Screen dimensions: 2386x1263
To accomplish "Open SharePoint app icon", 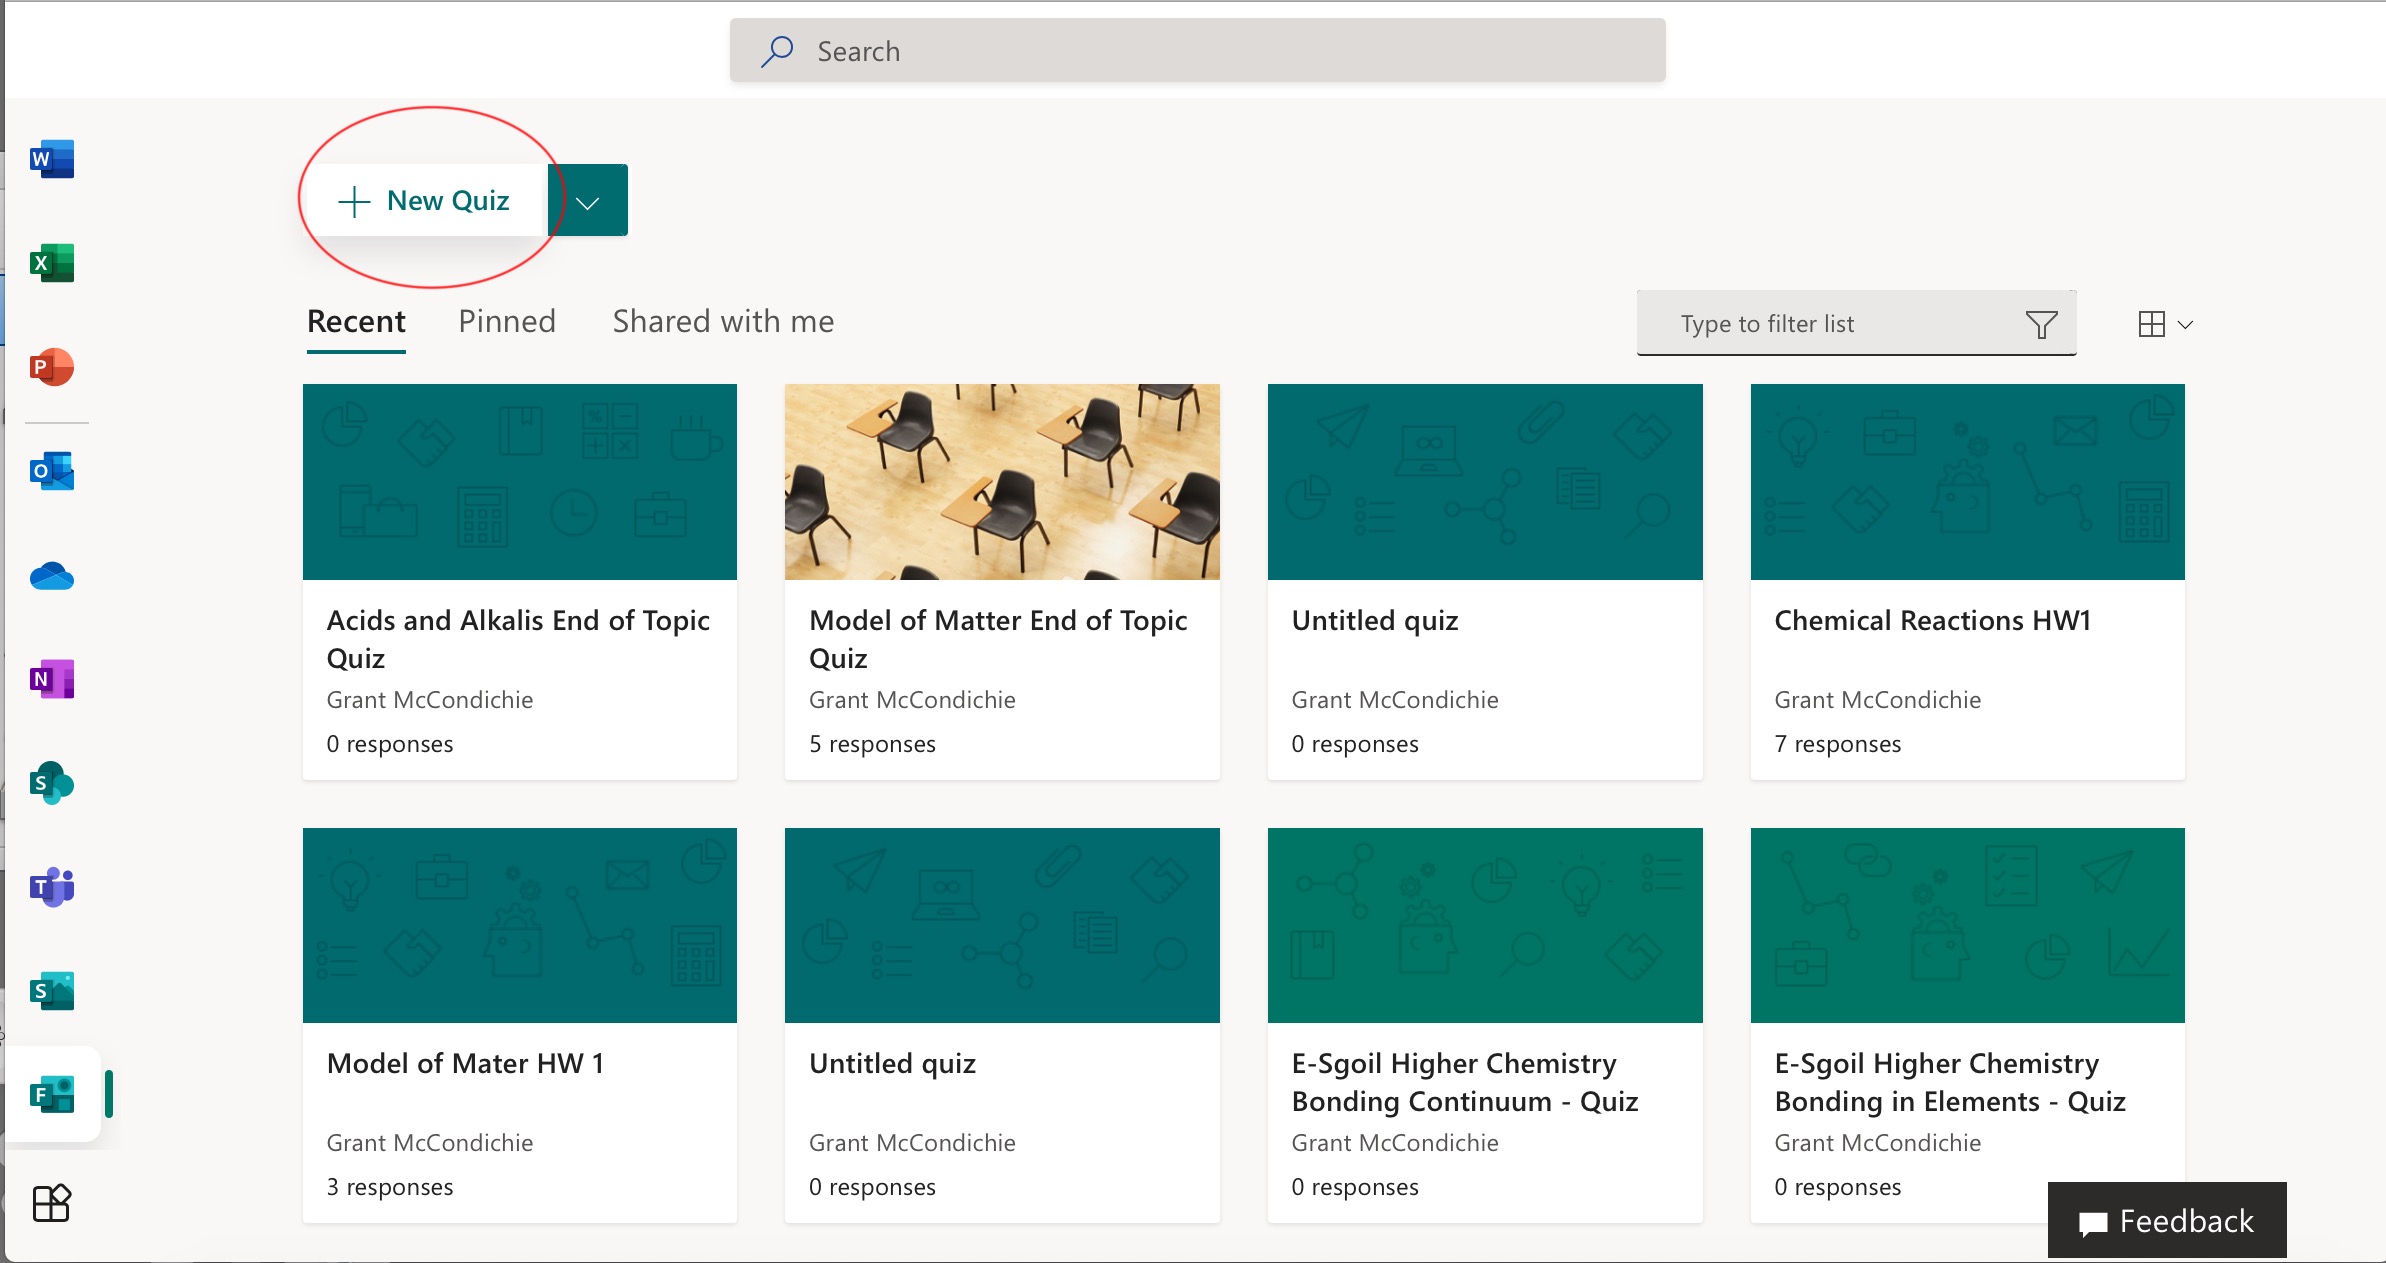I will (x=52, y=784).
